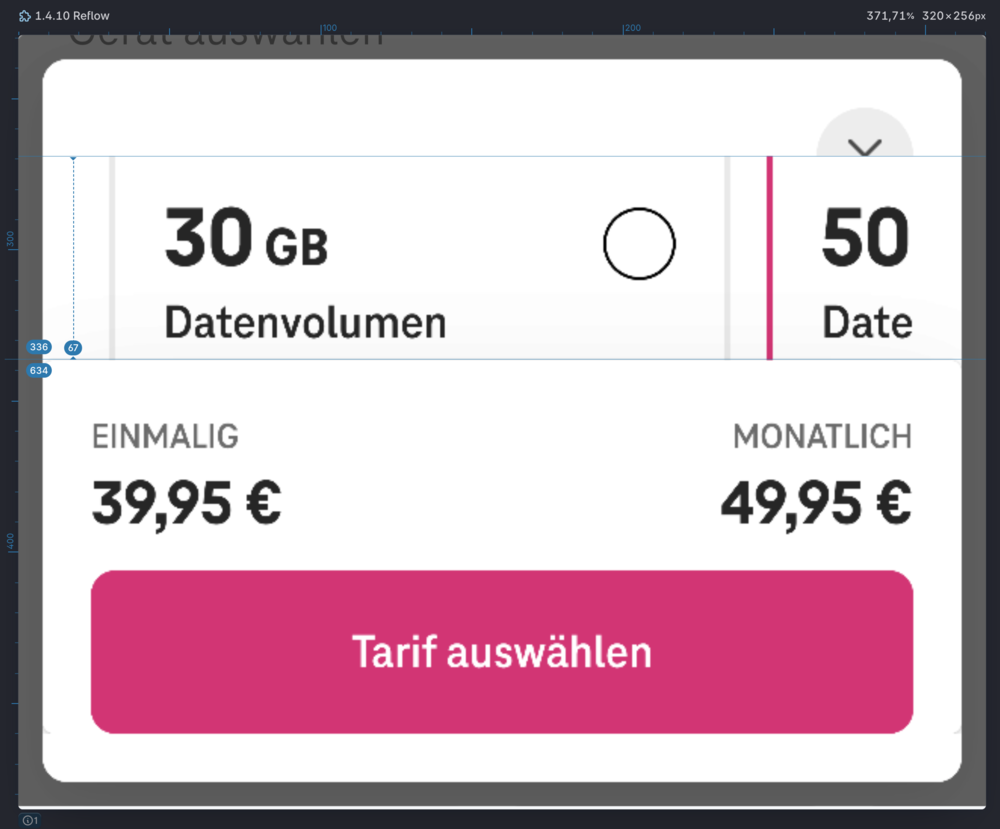Screen dimensions: 1000x829
Task: Click the circular radio icon on the 30 GB card
Action: pyautogui.click(x=638, y=242)
